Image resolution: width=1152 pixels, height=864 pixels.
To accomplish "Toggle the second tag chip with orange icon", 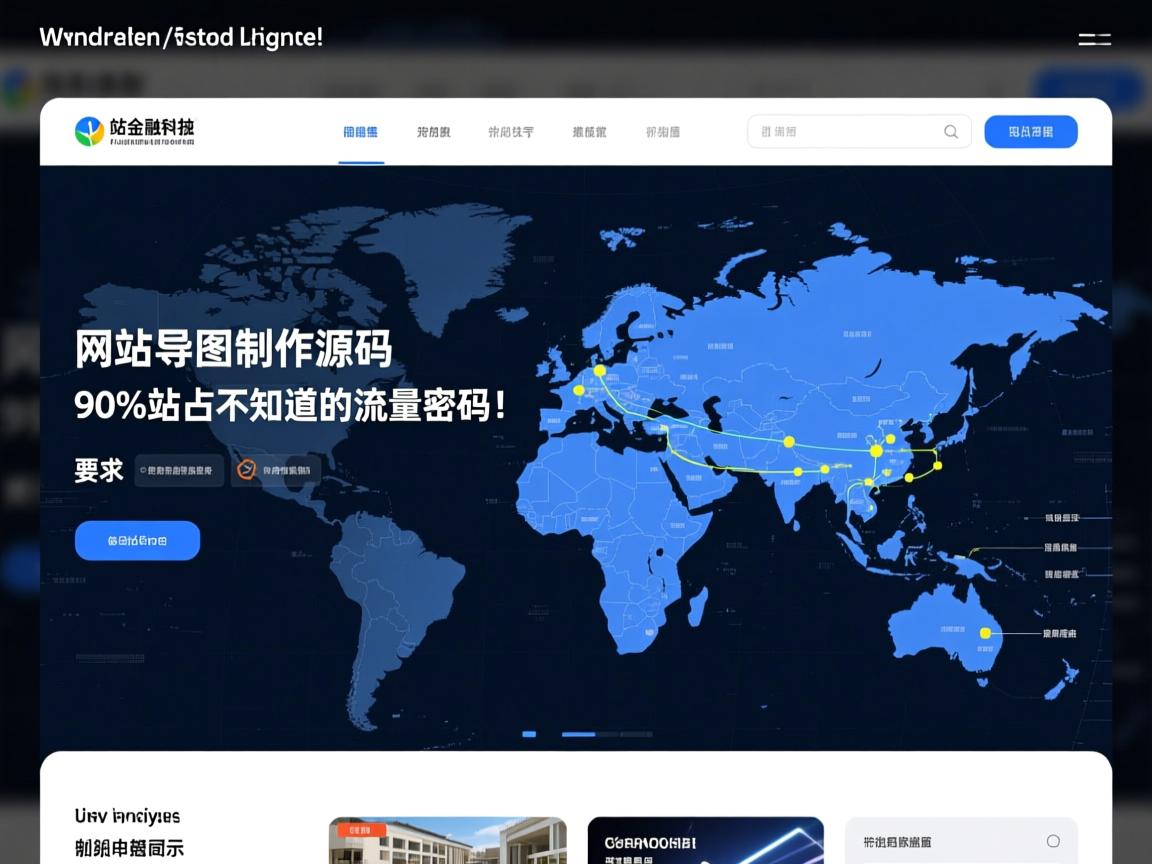I will 276,469.
